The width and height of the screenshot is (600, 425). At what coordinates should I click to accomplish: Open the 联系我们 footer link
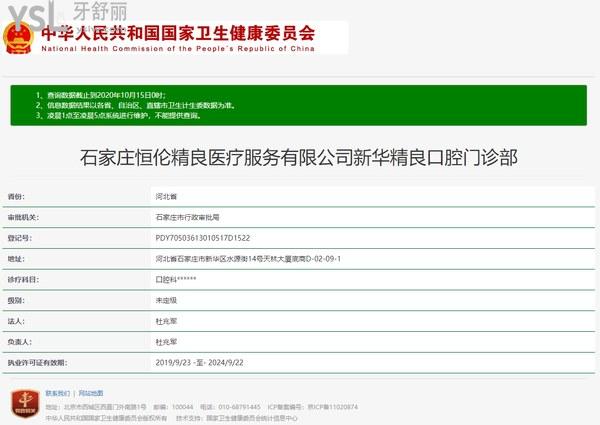[x=57, y=393]
